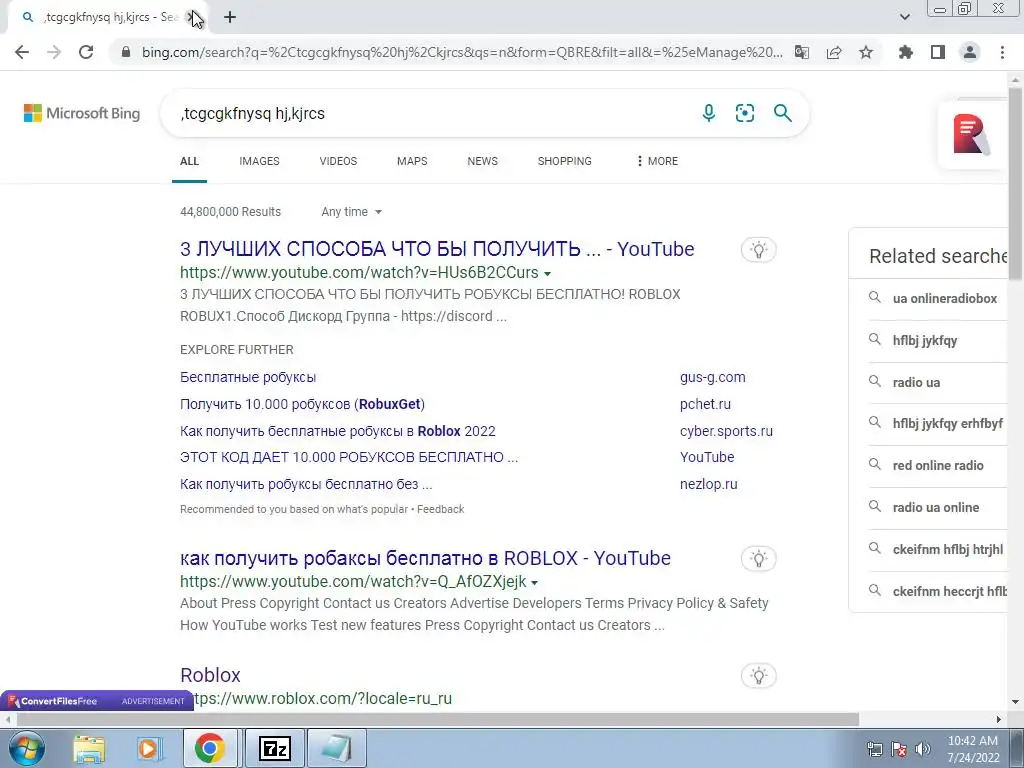Go forward with the forward arrow

[x=54, y=52]
